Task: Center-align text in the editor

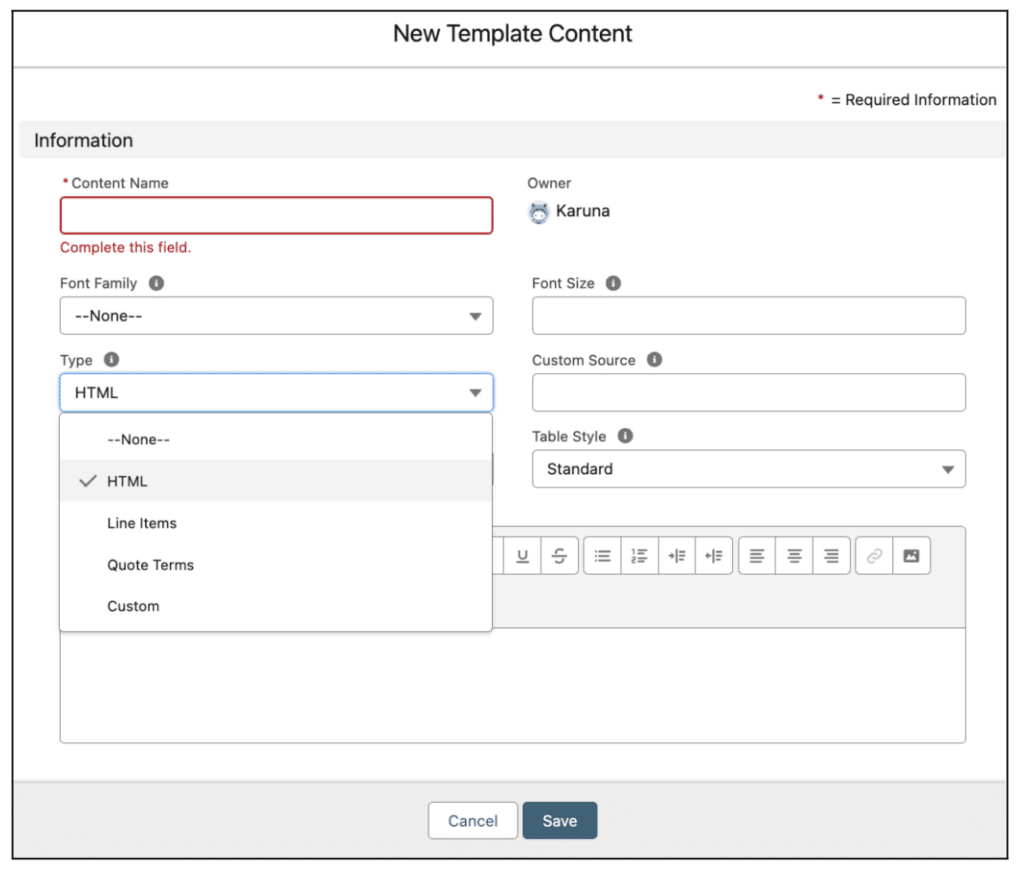Action: [x=794, y=556]
